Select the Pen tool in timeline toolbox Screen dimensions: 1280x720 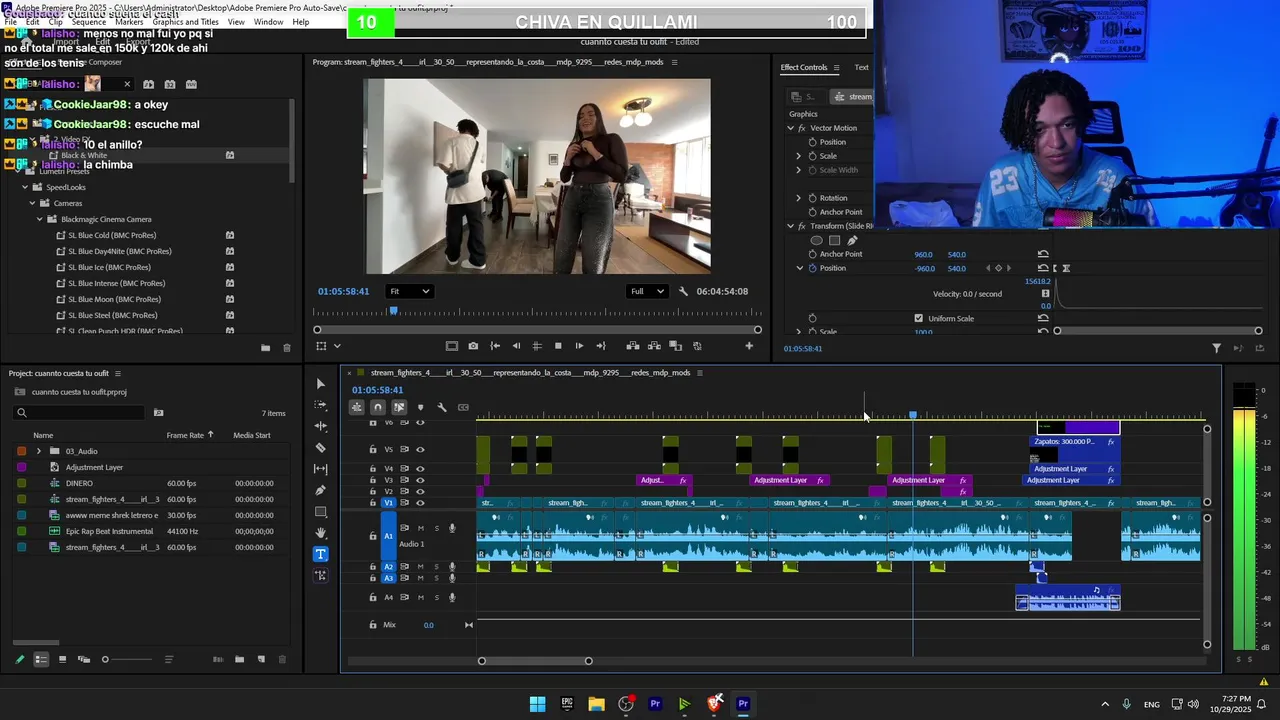click(x=320, y=490)
